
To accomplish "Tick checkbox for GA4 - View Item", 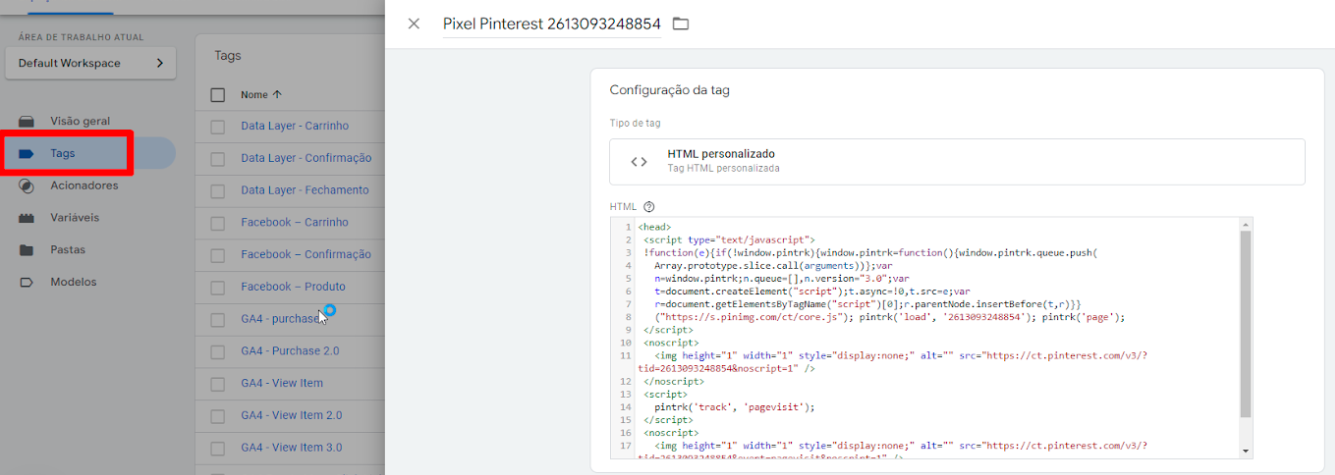I will [x=218, y=384].
